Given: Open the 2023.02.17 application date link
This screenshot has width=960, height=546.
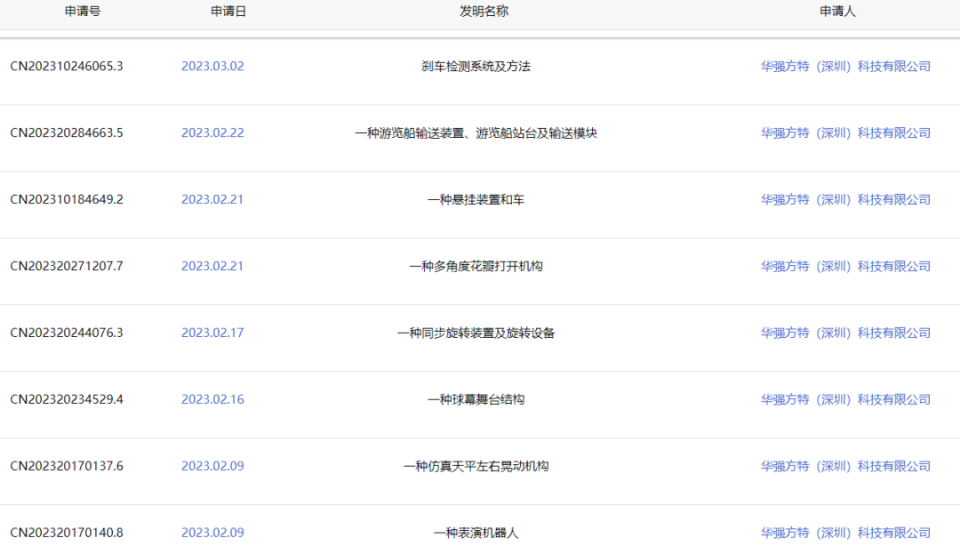Looking at the screenshot, I should (x=212, y=333).
